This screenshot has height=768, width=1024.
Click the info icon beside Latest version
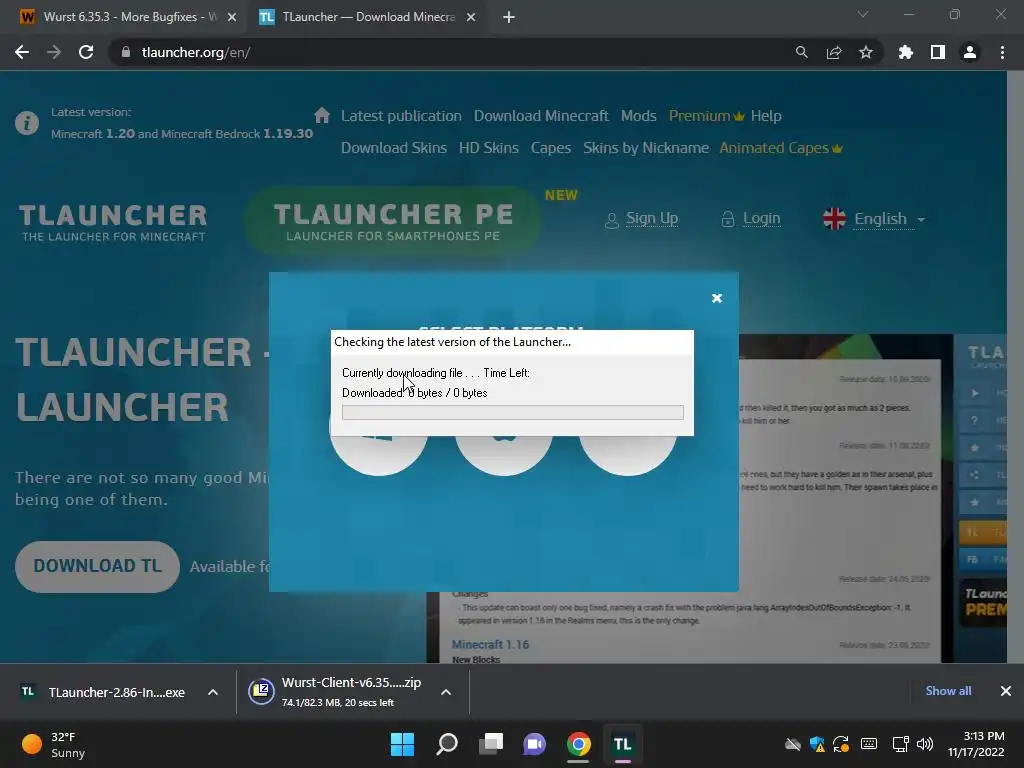[x=27, y=123]
